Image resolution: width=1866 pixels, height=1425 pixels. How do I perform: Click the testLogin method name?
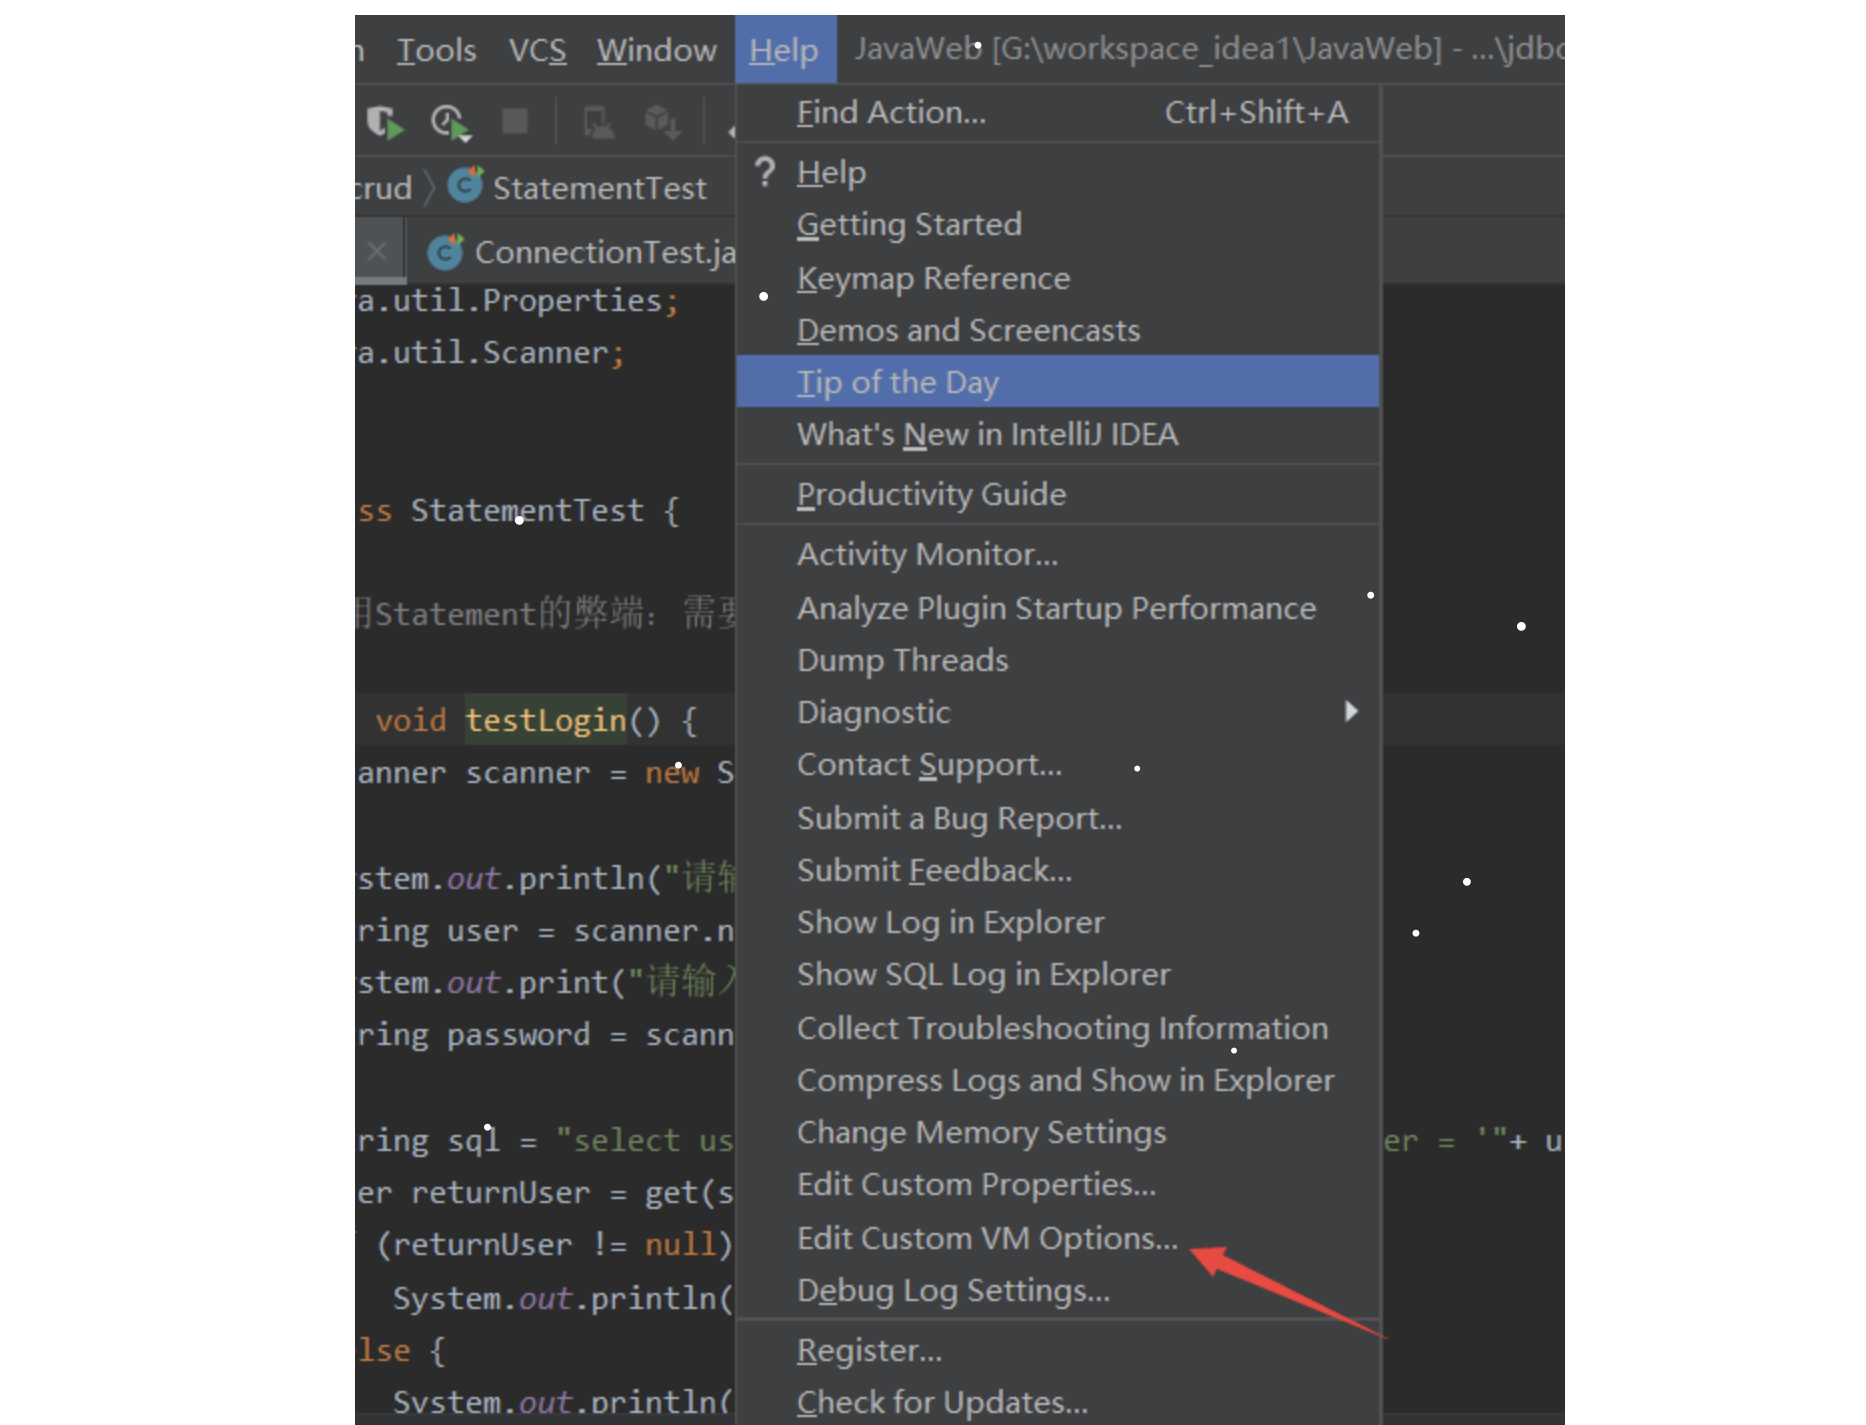(x=546, y=719)
